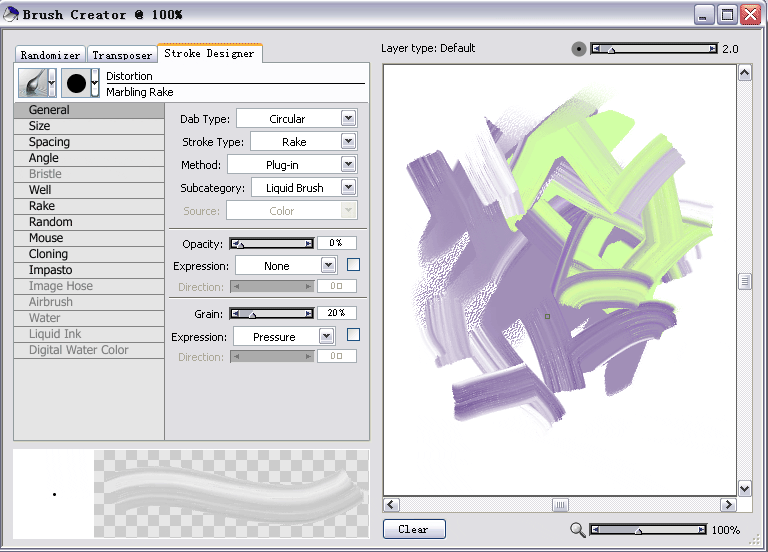Image resolution: width=768 pixels, height=552 pixels.
Task: Click the brush variant dab icon
Action: [76, 83]
